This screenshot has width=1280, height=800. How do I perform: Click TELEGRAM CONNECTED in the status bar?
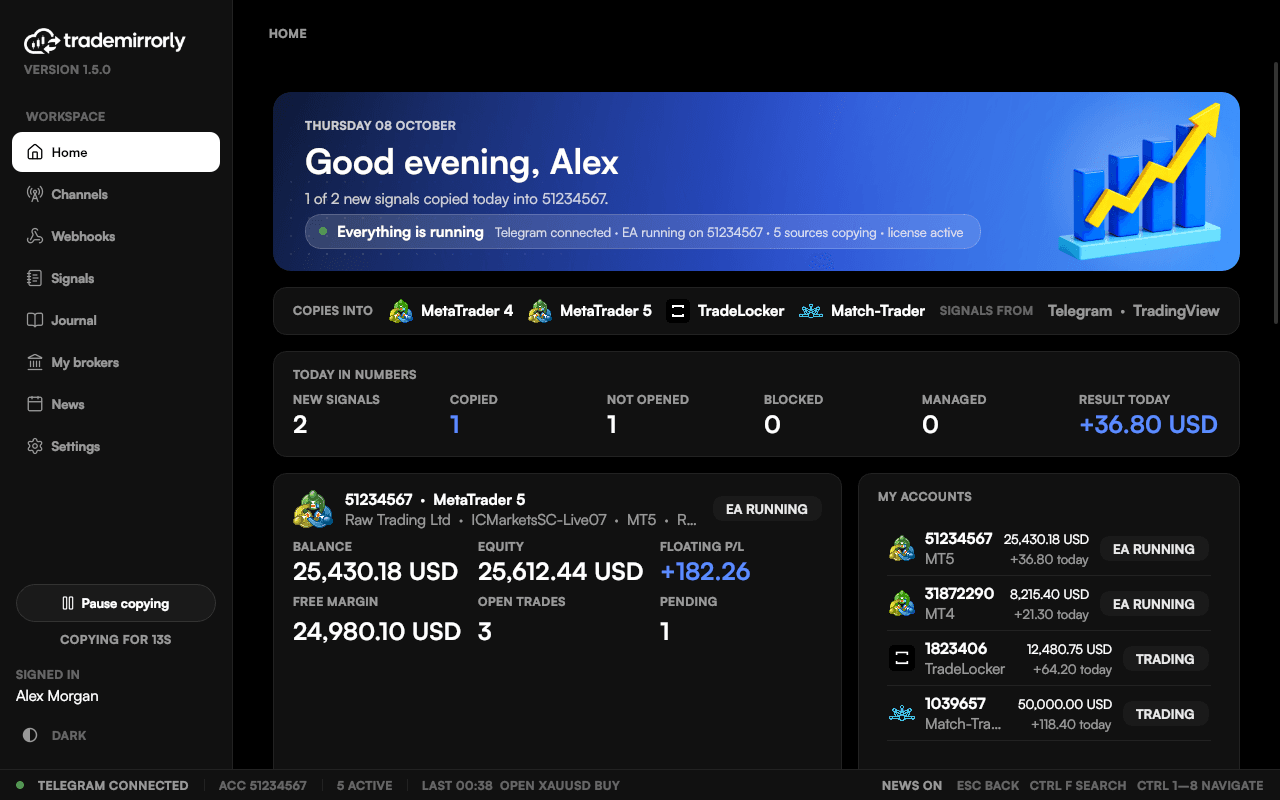point(113,785)
